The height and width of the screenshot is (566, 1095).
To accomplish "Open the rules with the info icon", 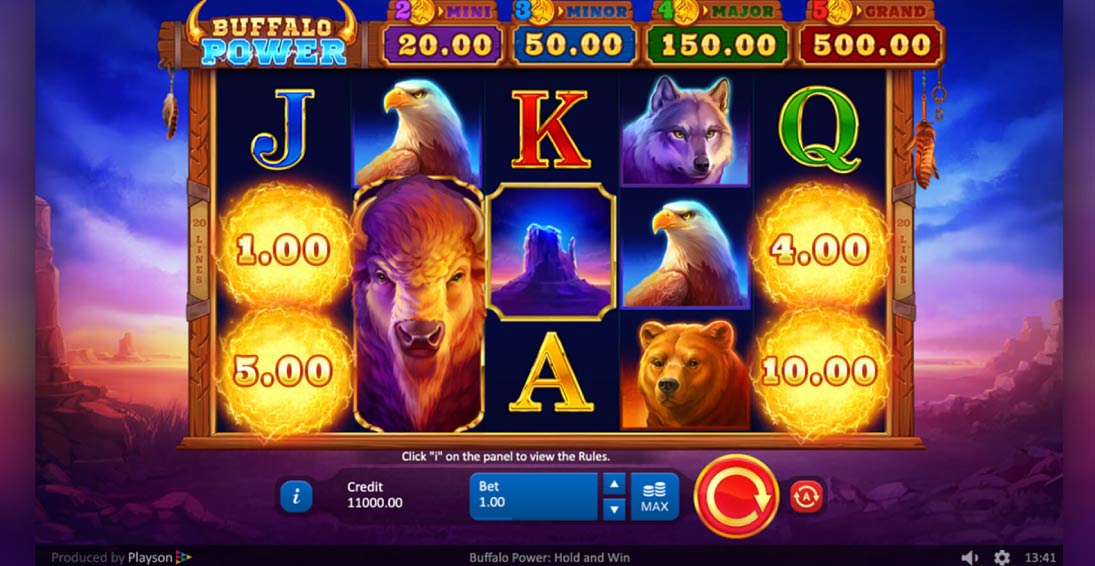I will click(296, 497).
